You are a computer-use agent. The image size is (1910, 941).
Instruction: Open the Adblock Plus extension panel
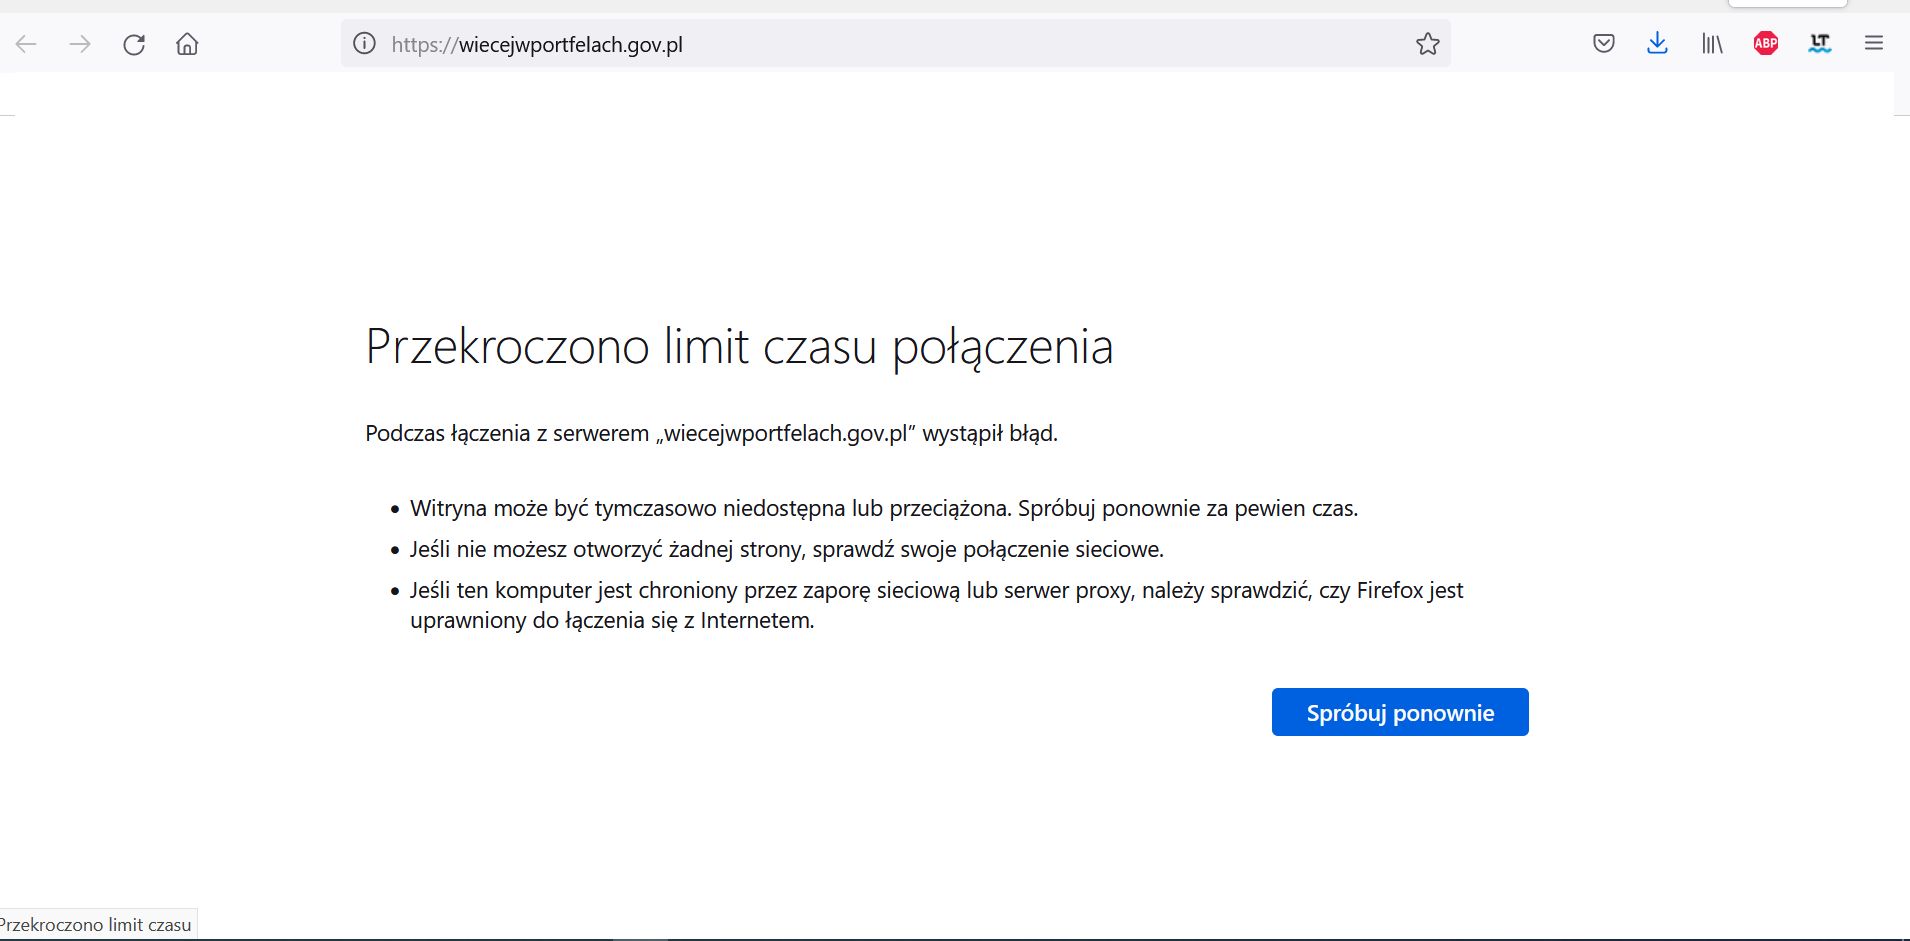tap(1765, 43)
